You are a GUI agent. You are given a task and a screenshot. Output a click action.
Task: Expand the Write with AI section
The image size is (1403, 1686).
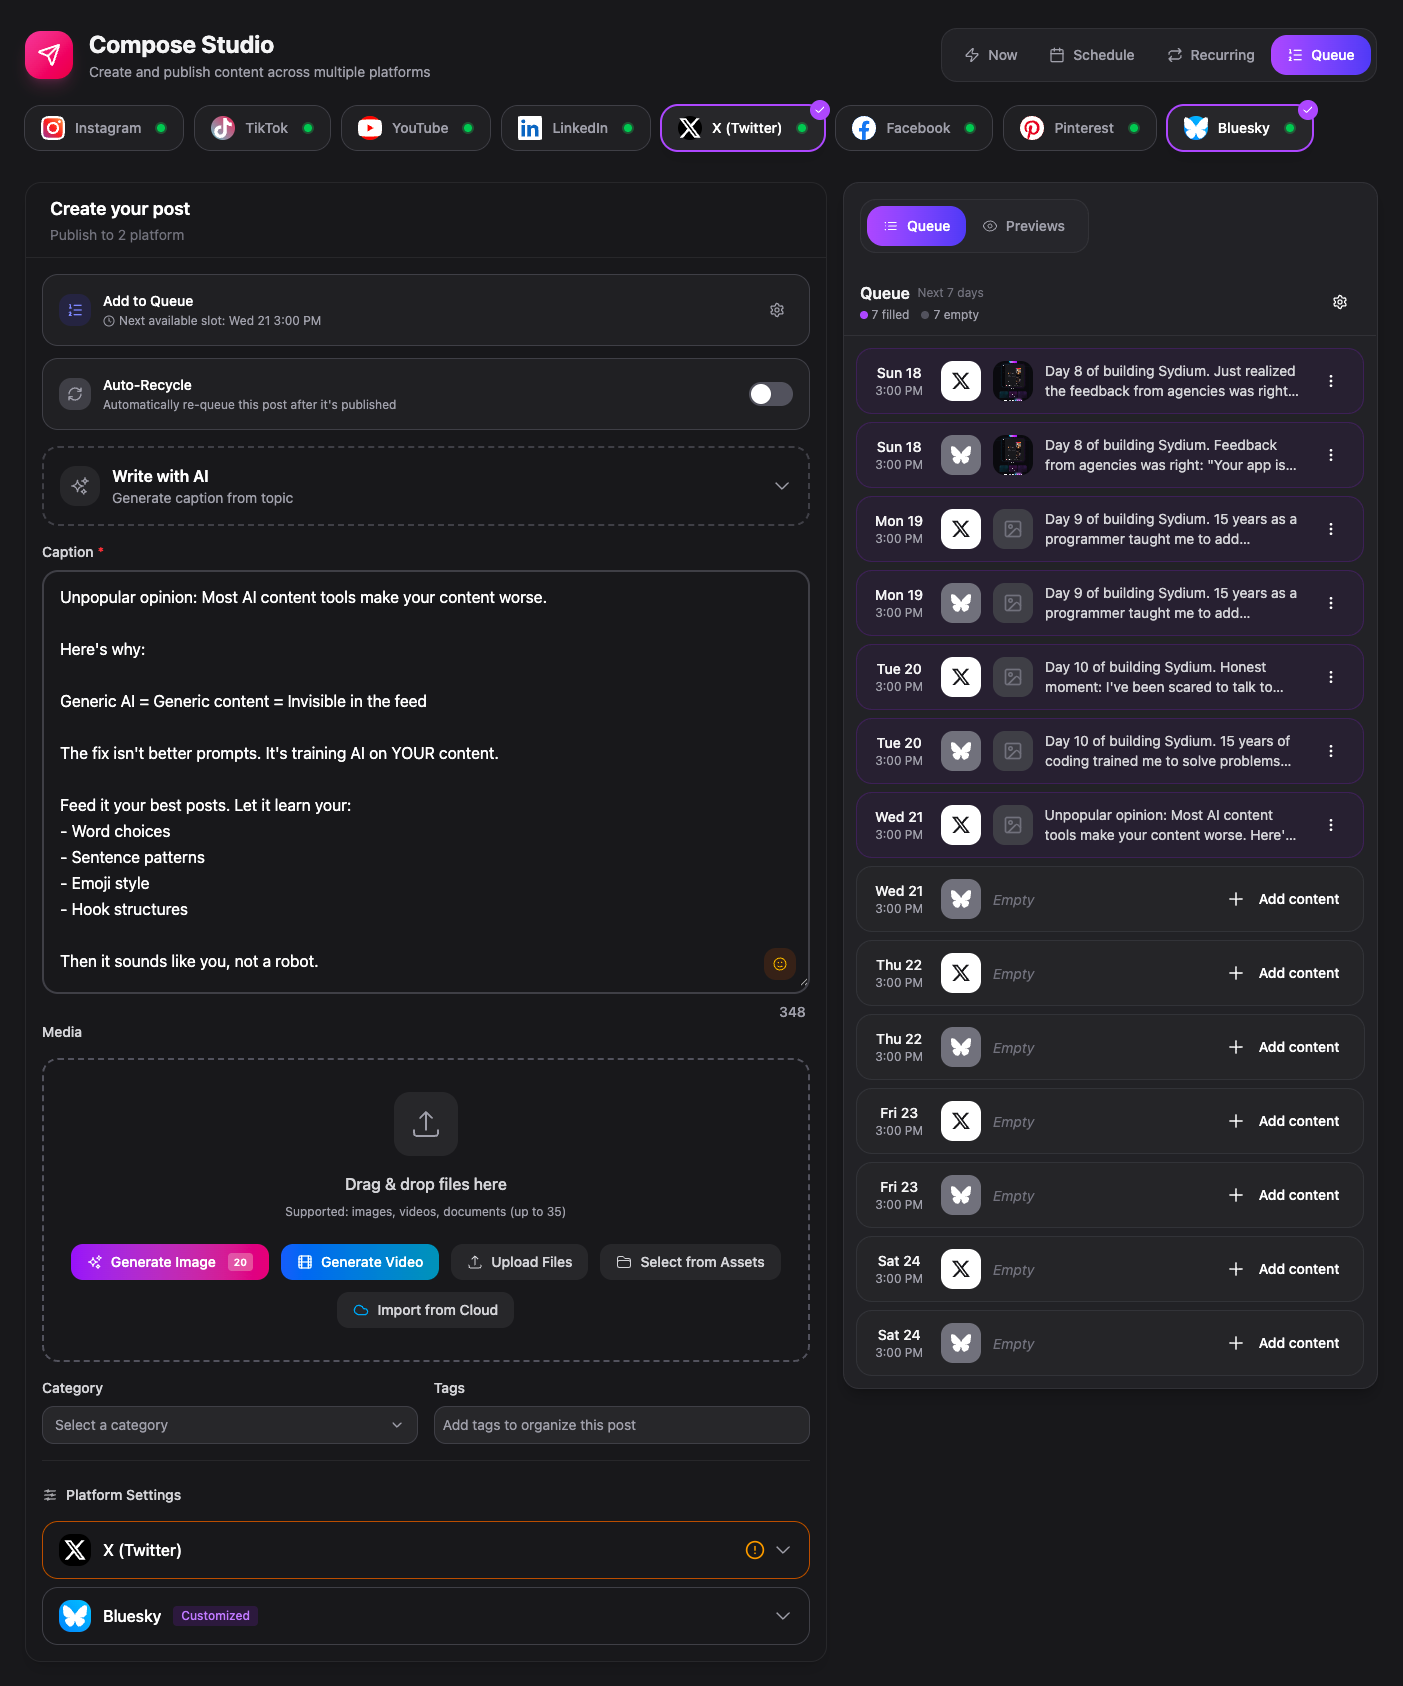[781, 485]
